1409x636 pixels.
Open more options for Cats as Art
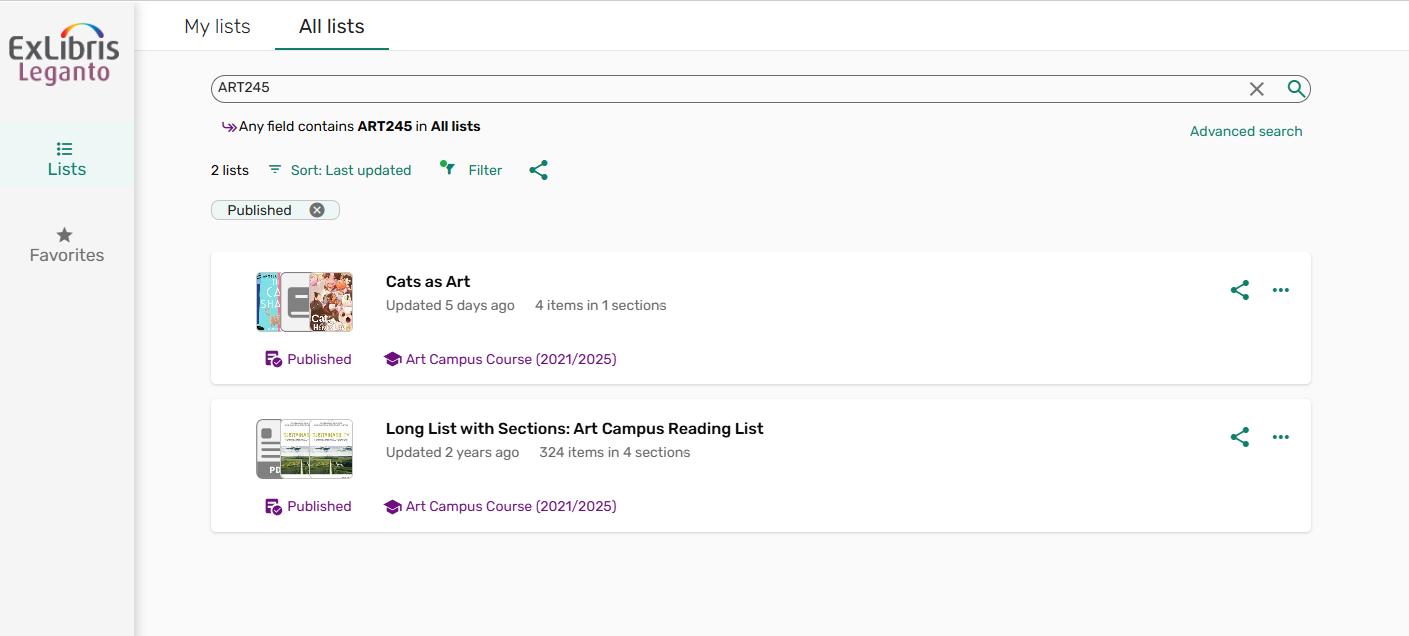click(1281, 290)
